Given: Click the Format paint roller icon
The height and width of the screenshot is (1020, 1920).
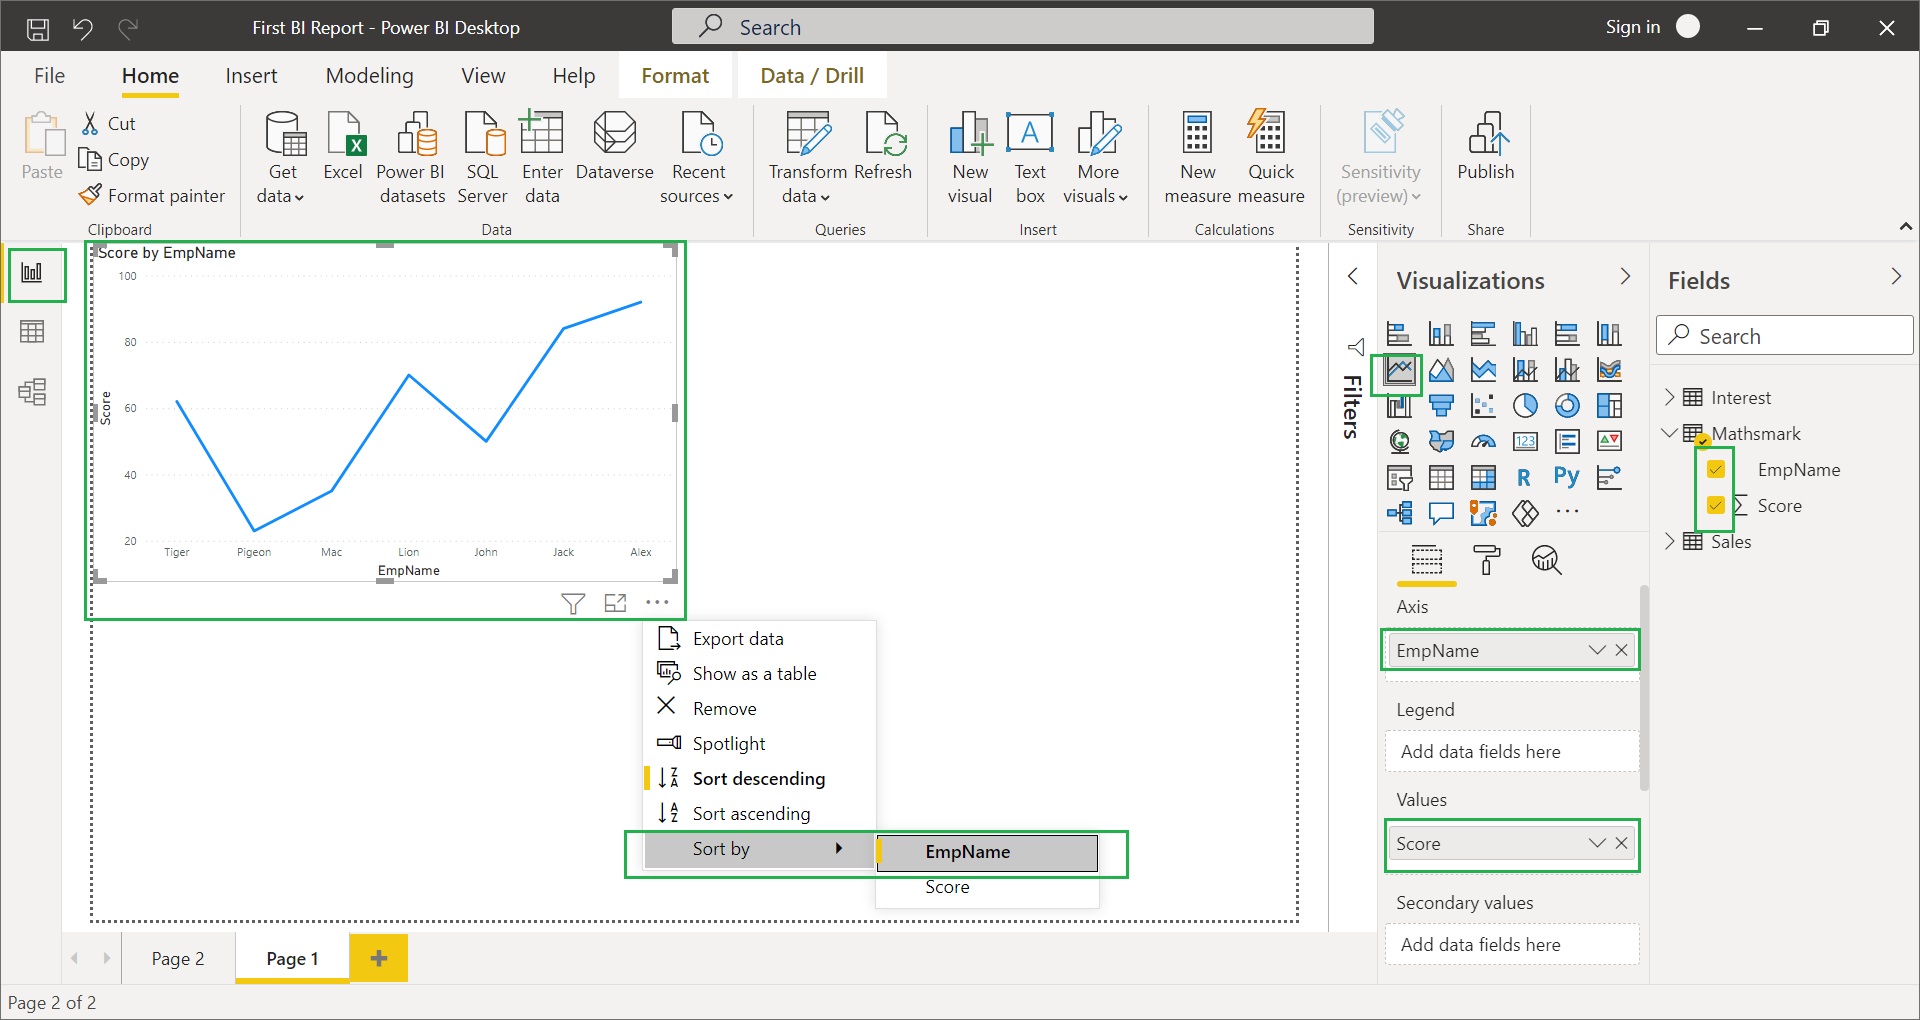Looking at the screenshot, I should (x=1486, y=560).
